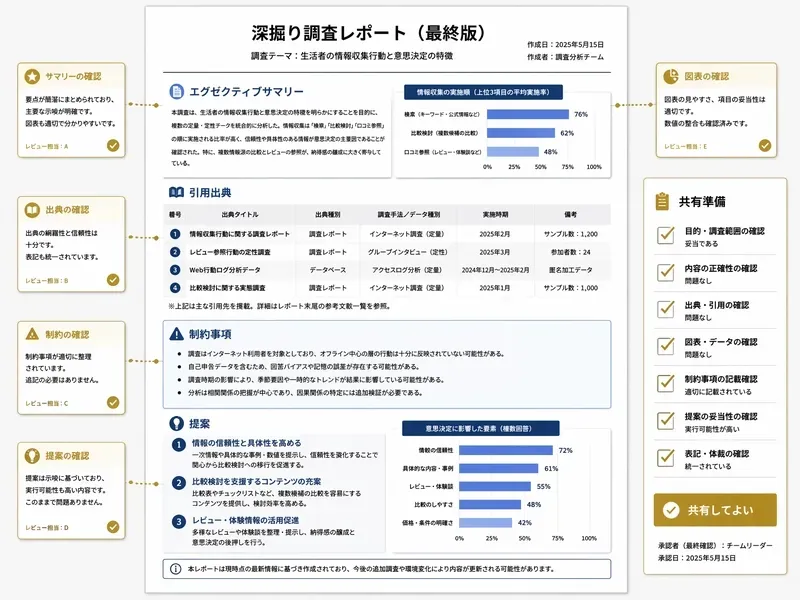Click checkmark badge in 制約の確認 card
The height and width of the screenshot is (600, 800).
(113, 403)
